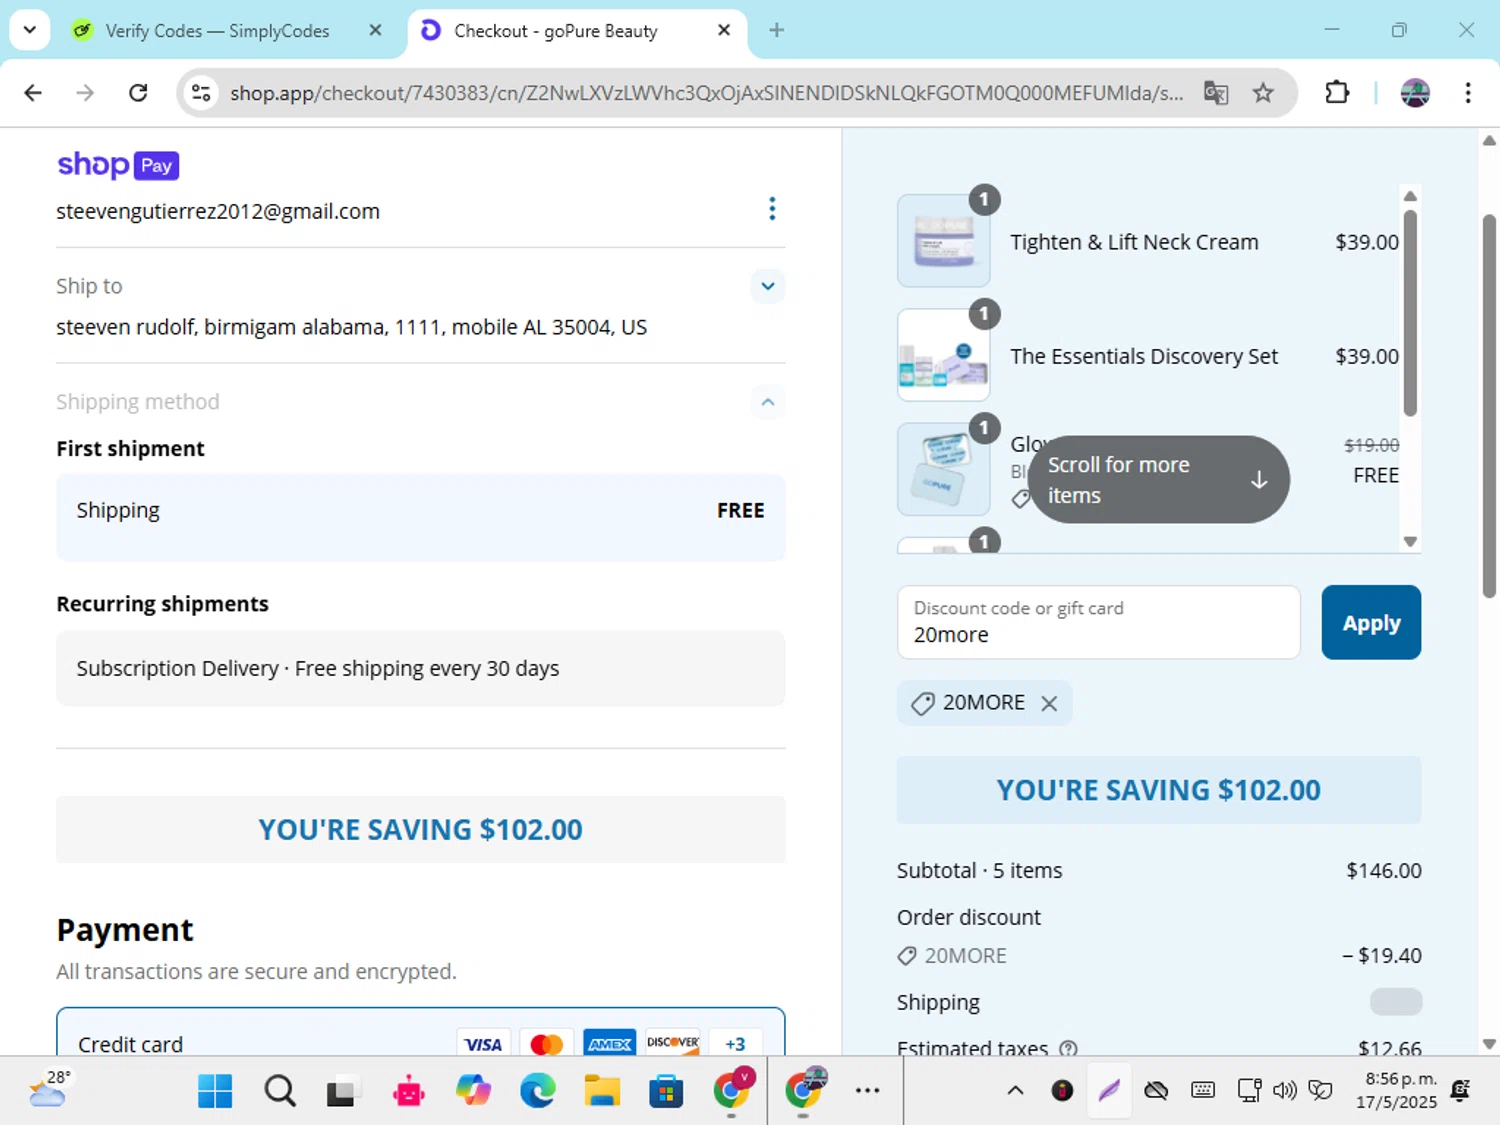Click the browser forward arrow
1500x1125 pixels.
click(85, 93)
